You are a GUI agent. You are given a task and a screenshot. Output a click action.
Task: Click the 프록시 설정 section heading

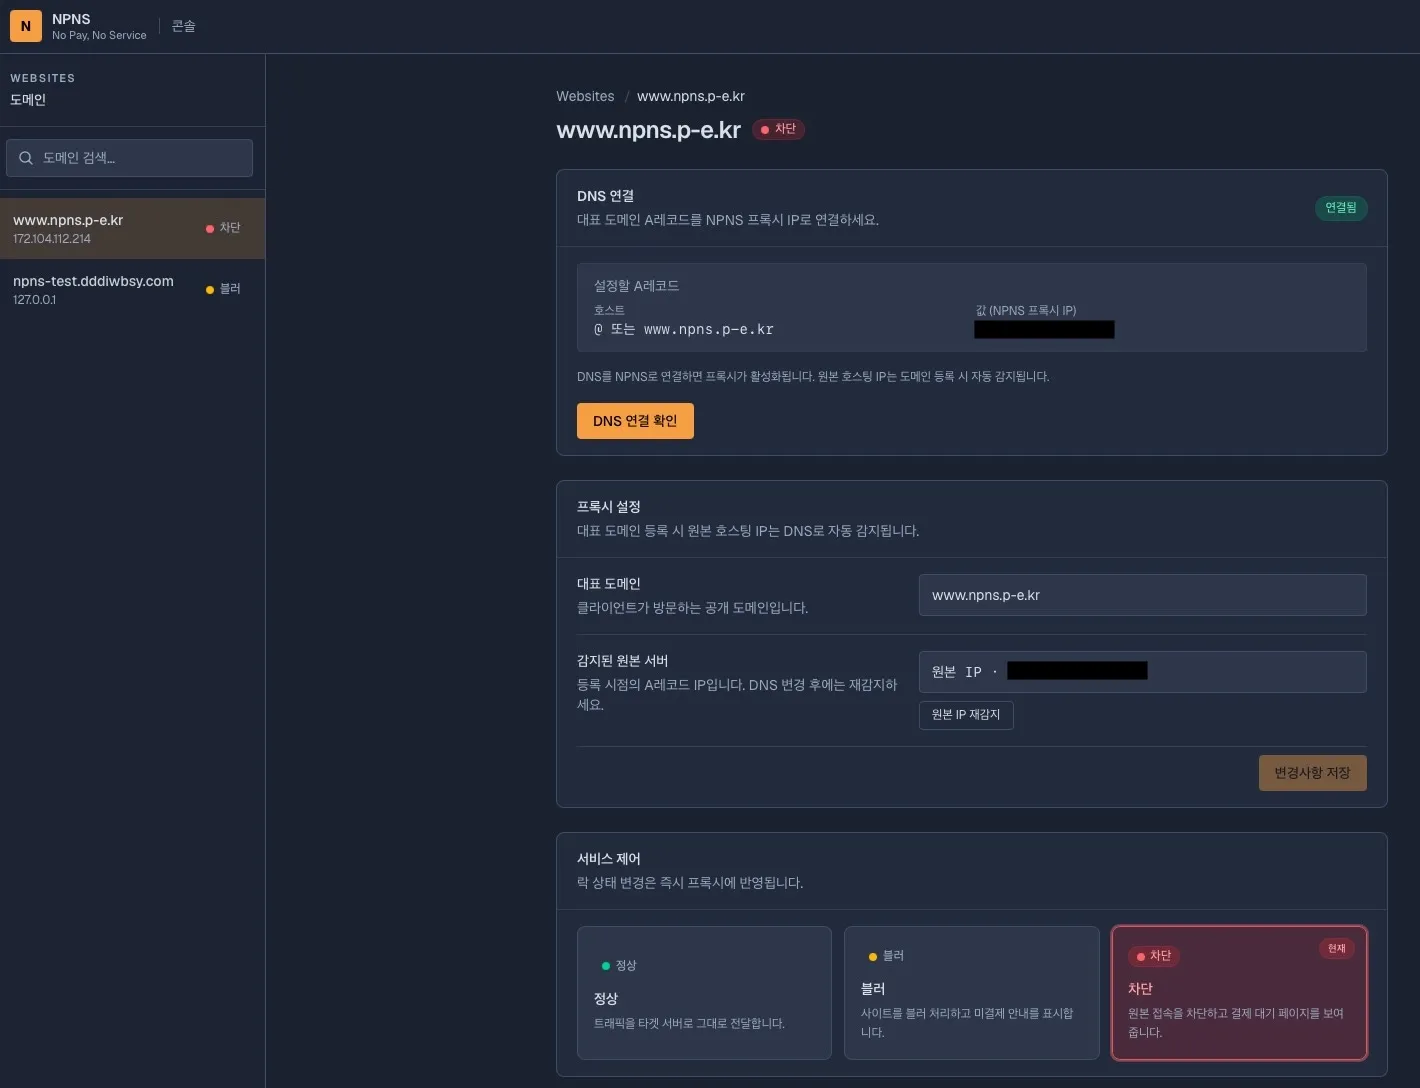[608, 507]
